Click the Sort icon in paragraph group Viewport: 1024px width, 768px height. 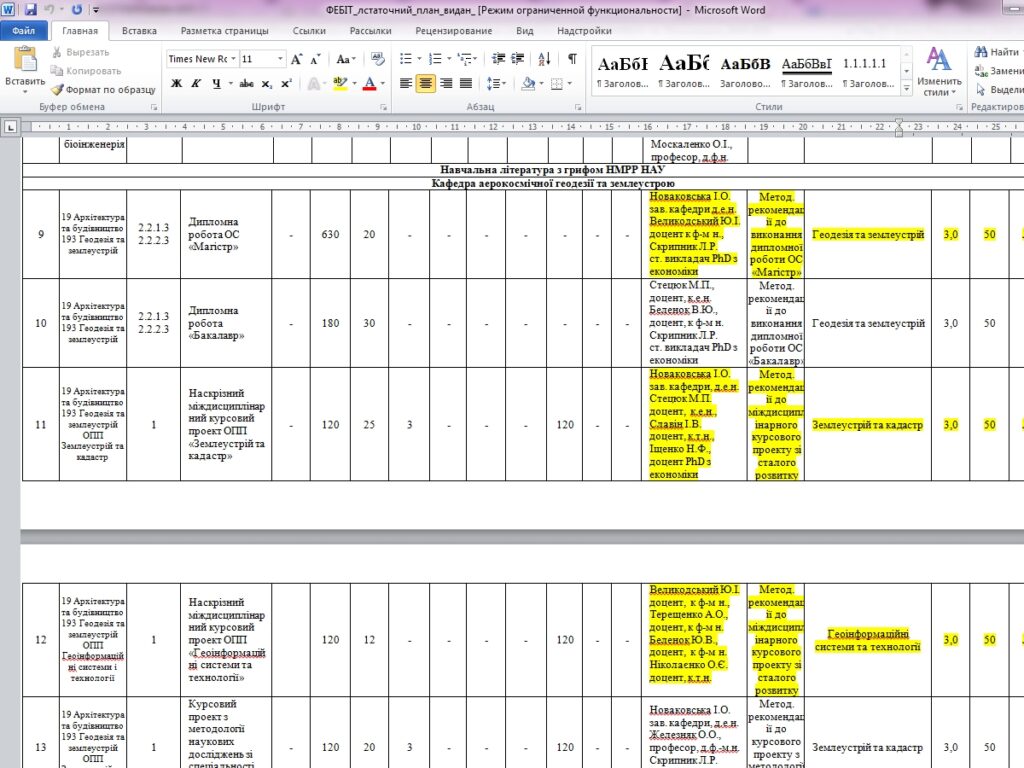[x=543, y=59]
